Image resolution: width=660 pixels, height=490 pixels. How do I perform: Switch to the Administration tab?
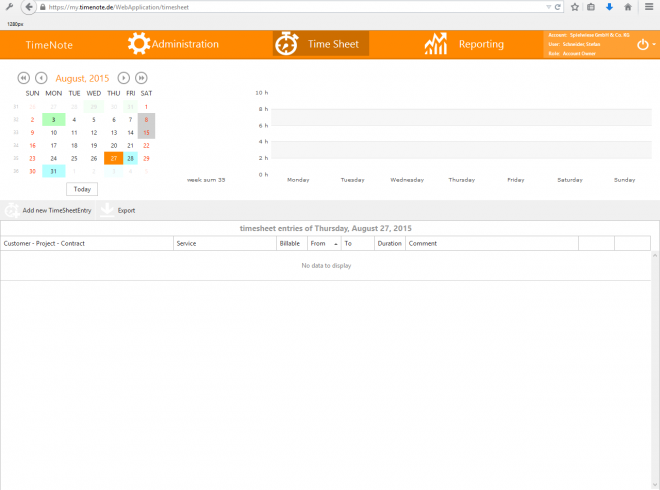click(x=185, y=44)
